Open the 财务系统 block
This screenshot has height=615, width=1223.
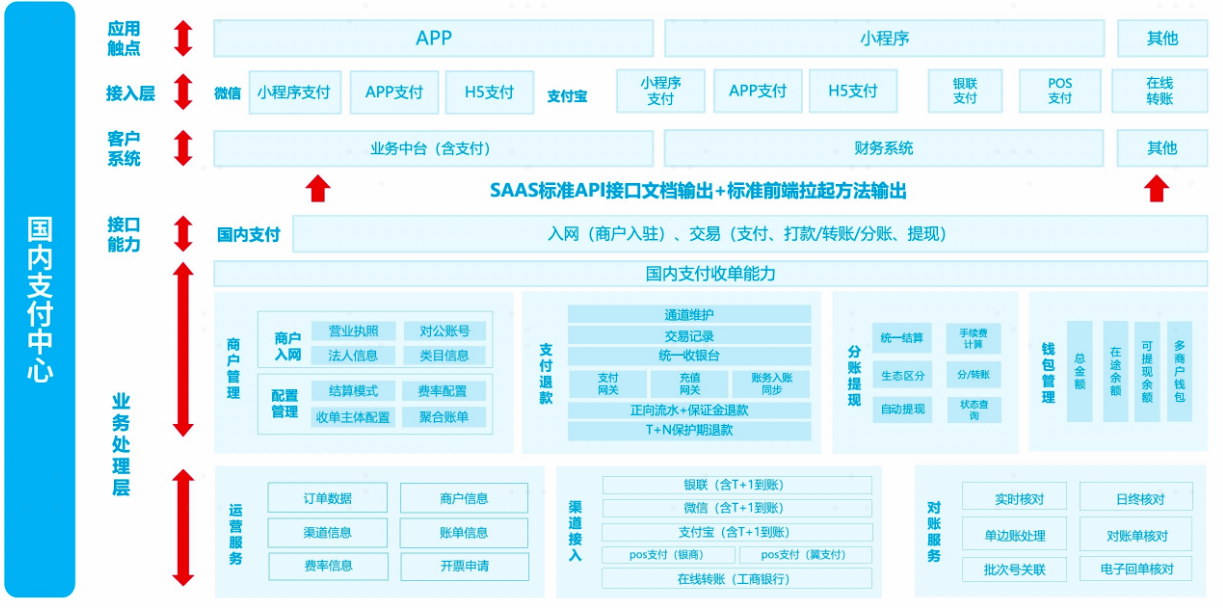tap(884, 148)
